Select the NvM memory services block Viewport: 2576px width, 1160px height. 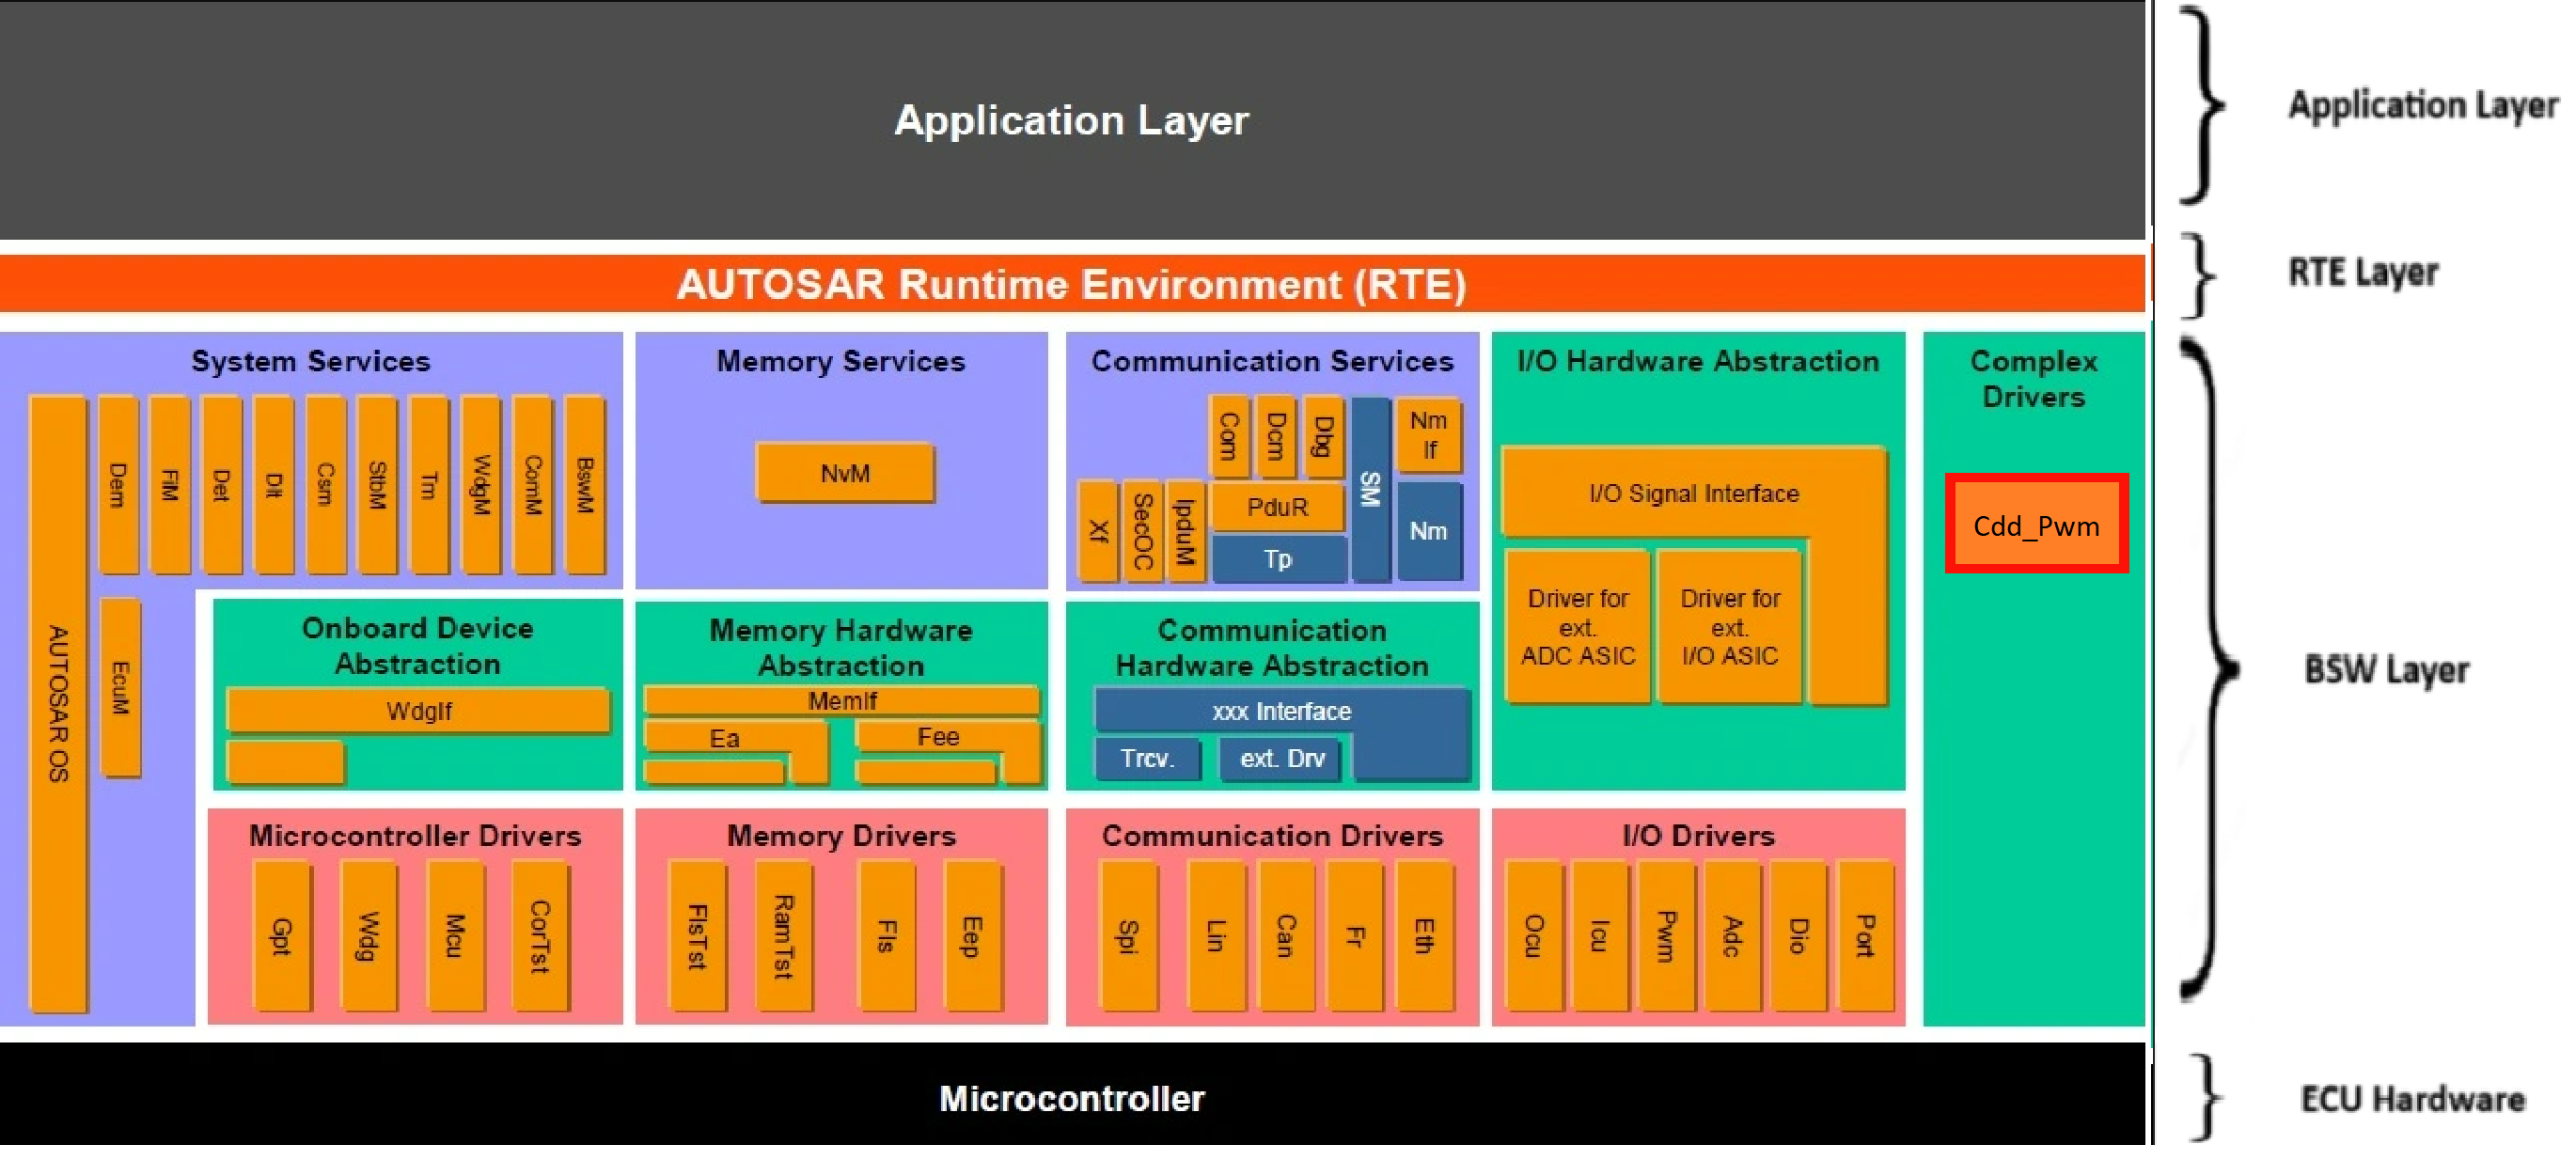(x=845, y=473)
